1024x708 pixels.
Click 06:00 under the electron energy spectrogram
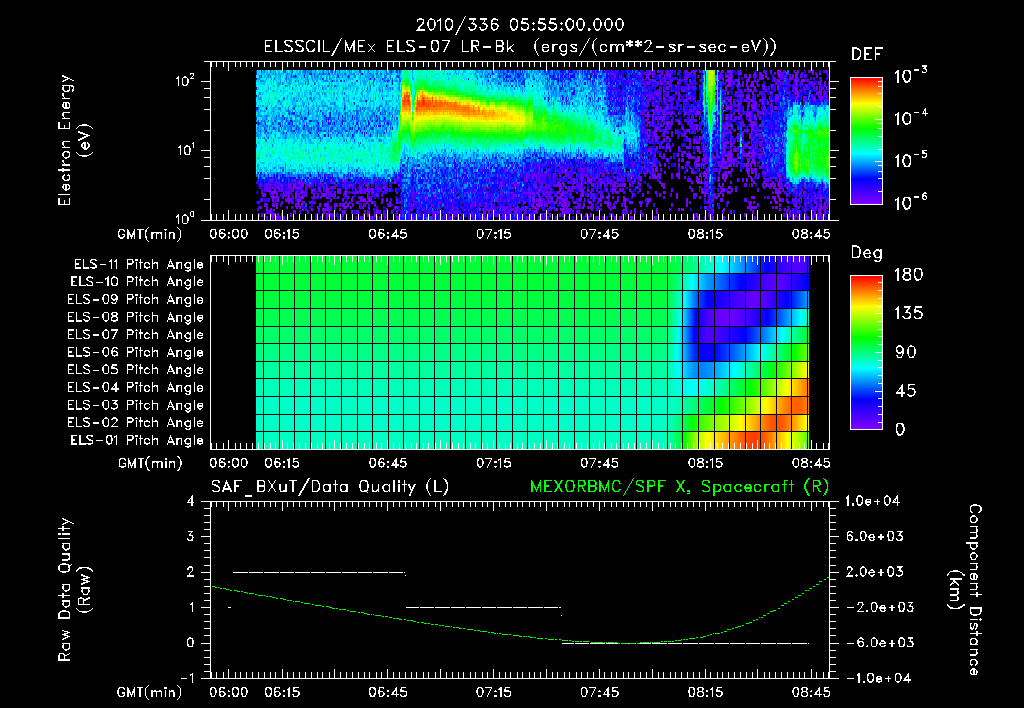click(x=229, y=234)
